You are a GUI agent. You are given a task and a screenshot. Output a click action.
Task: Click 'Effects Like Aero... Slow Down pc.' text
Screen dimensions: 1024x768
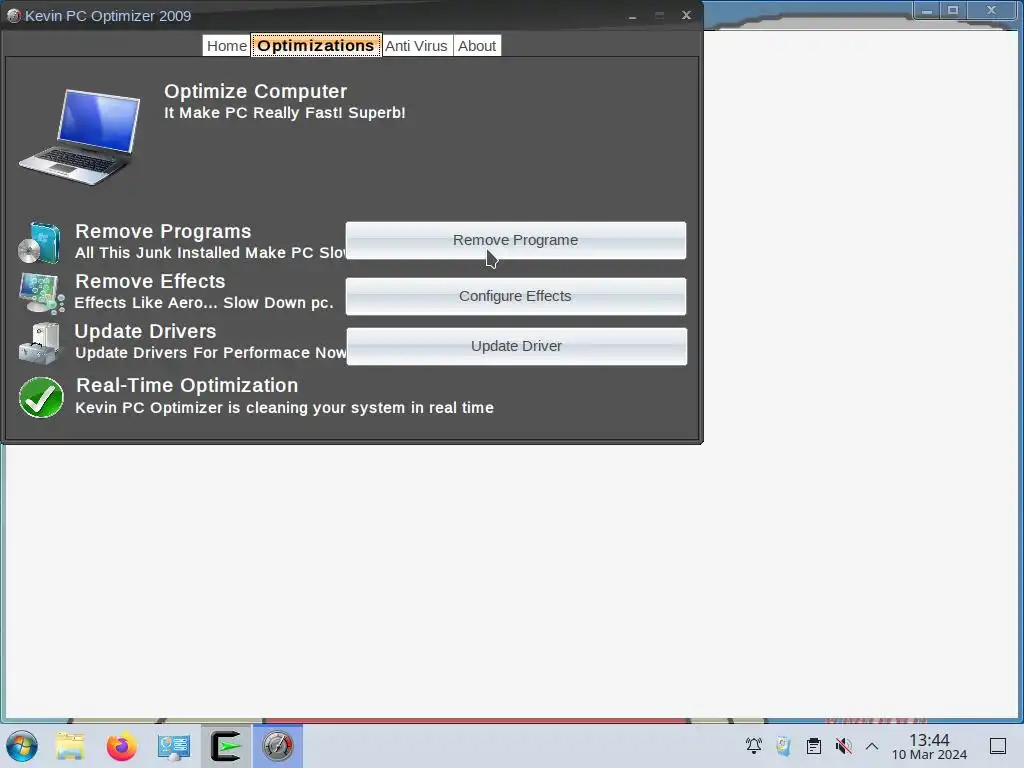point(204,303)
